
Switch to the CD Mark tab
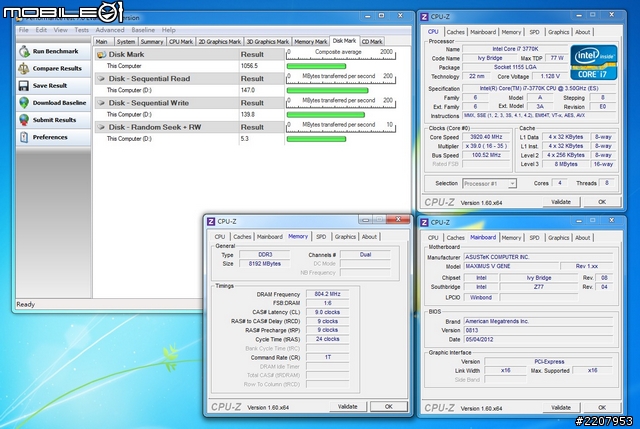372,42
